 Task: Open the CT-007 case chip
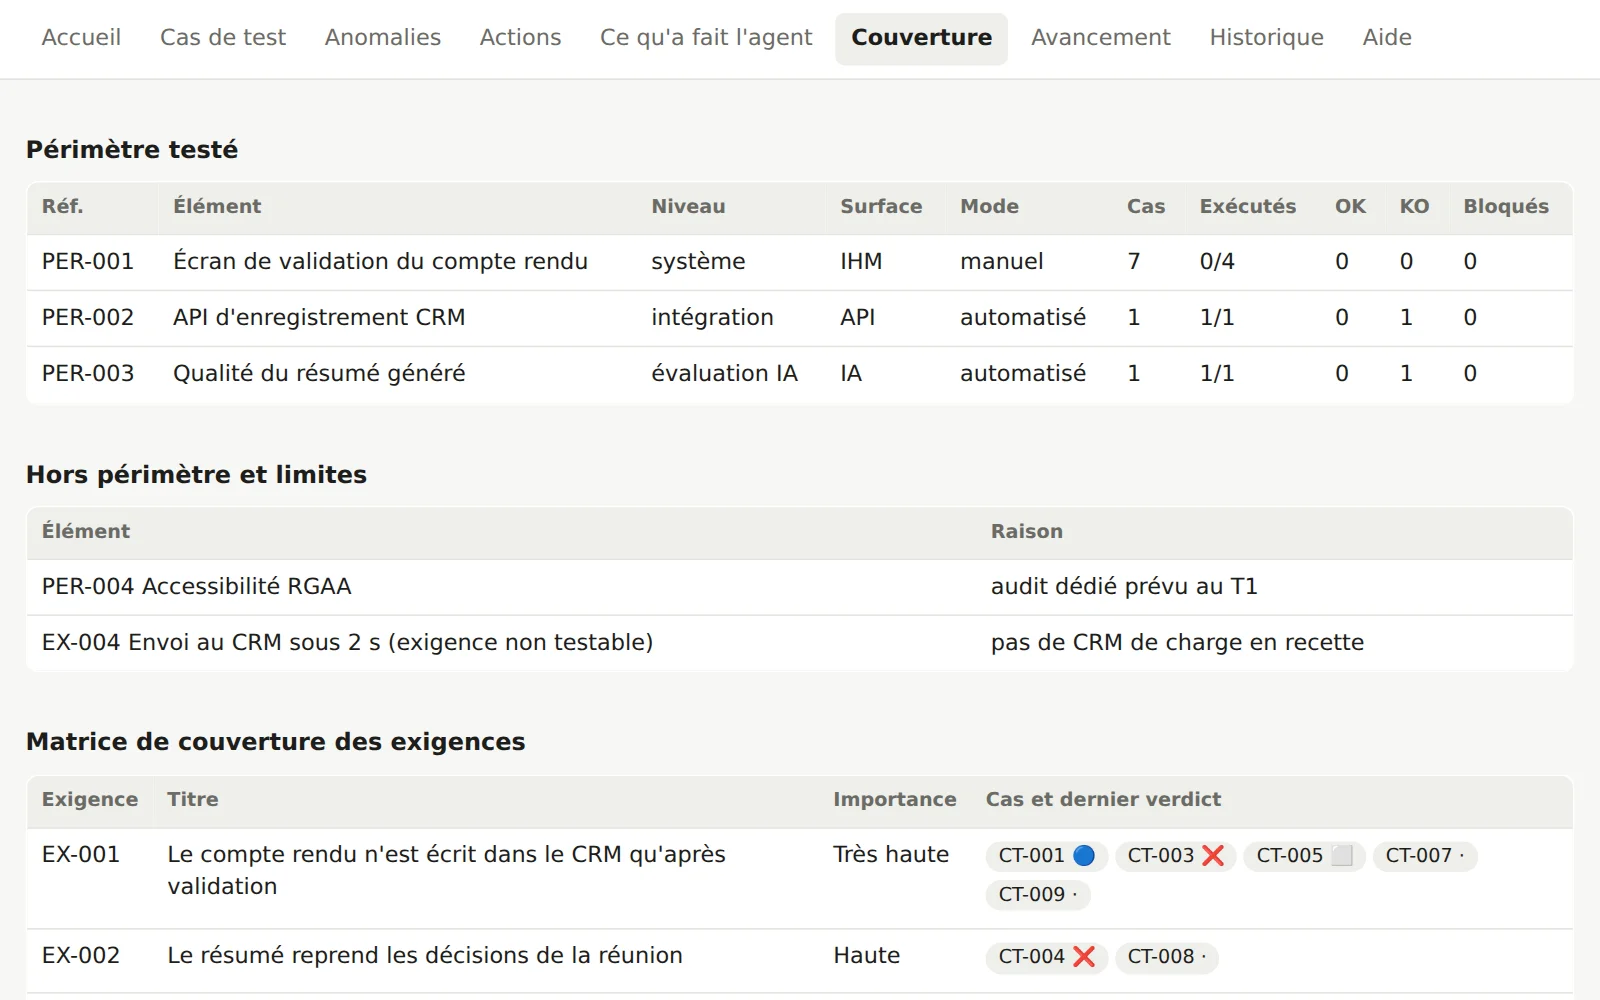pyautogui.click(x=1424, y=856)
